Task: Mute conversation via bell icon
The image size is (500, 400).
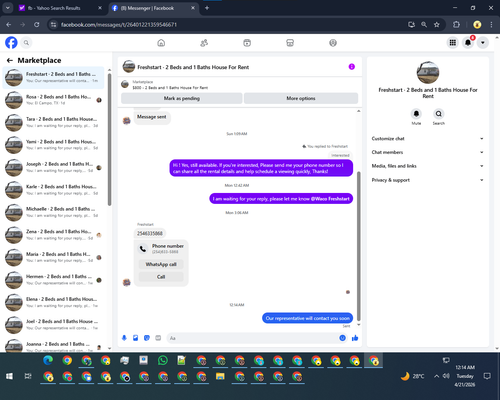Action: [x=416, y=114]
